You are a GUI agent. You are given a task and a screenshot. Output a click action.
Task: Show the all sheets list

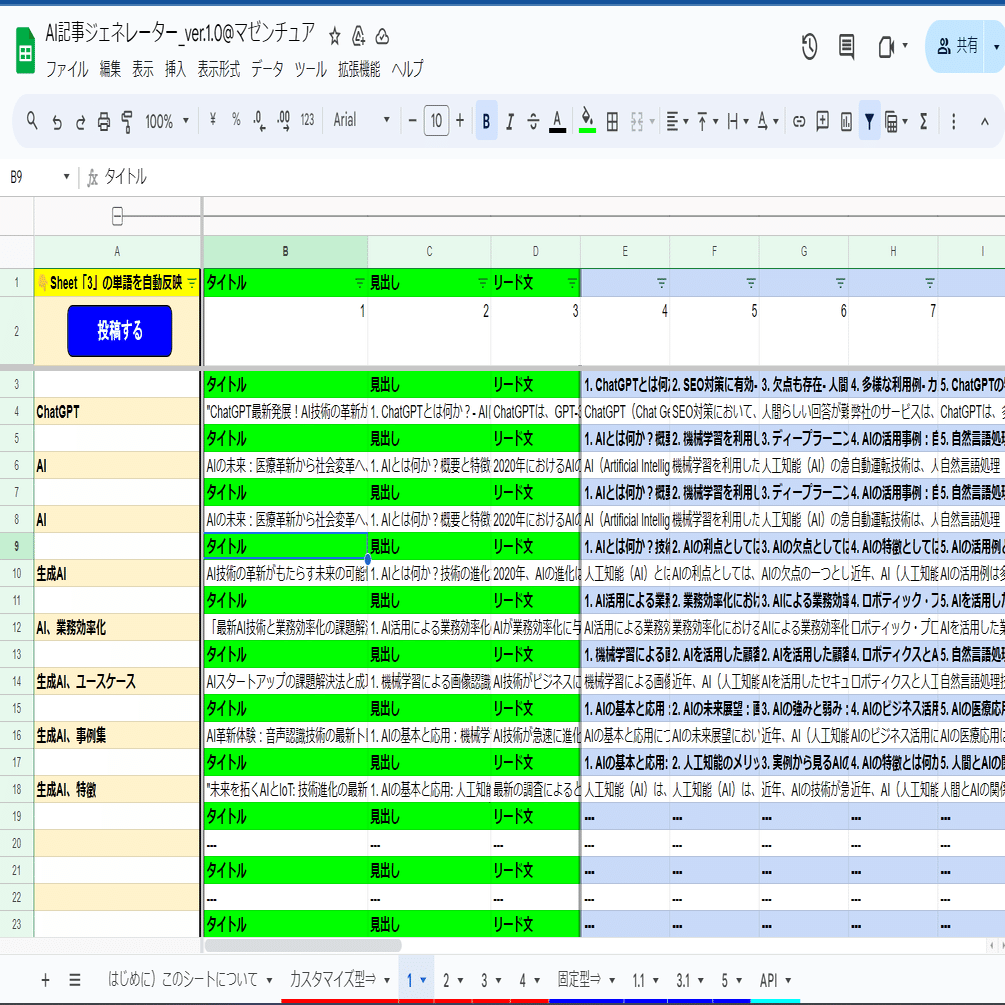(75, 980)
